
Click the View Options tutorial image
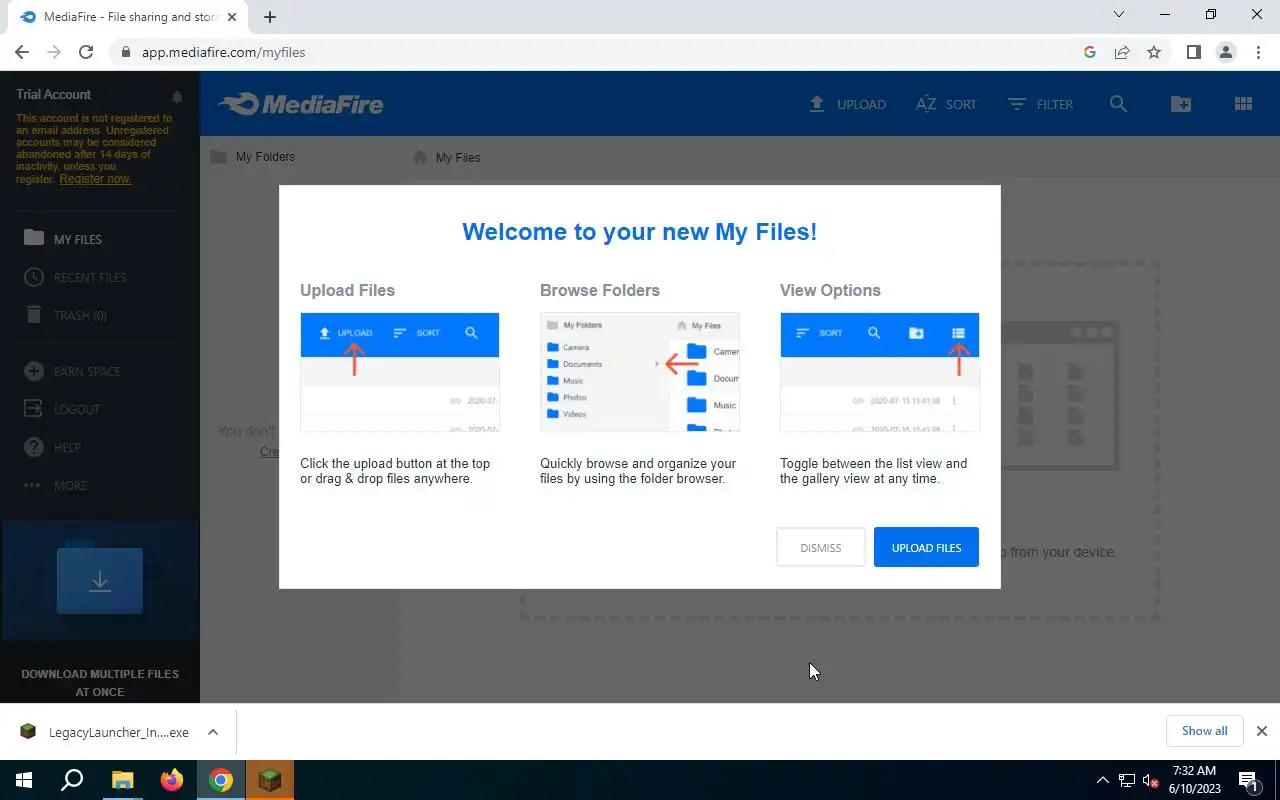point(879,372)
